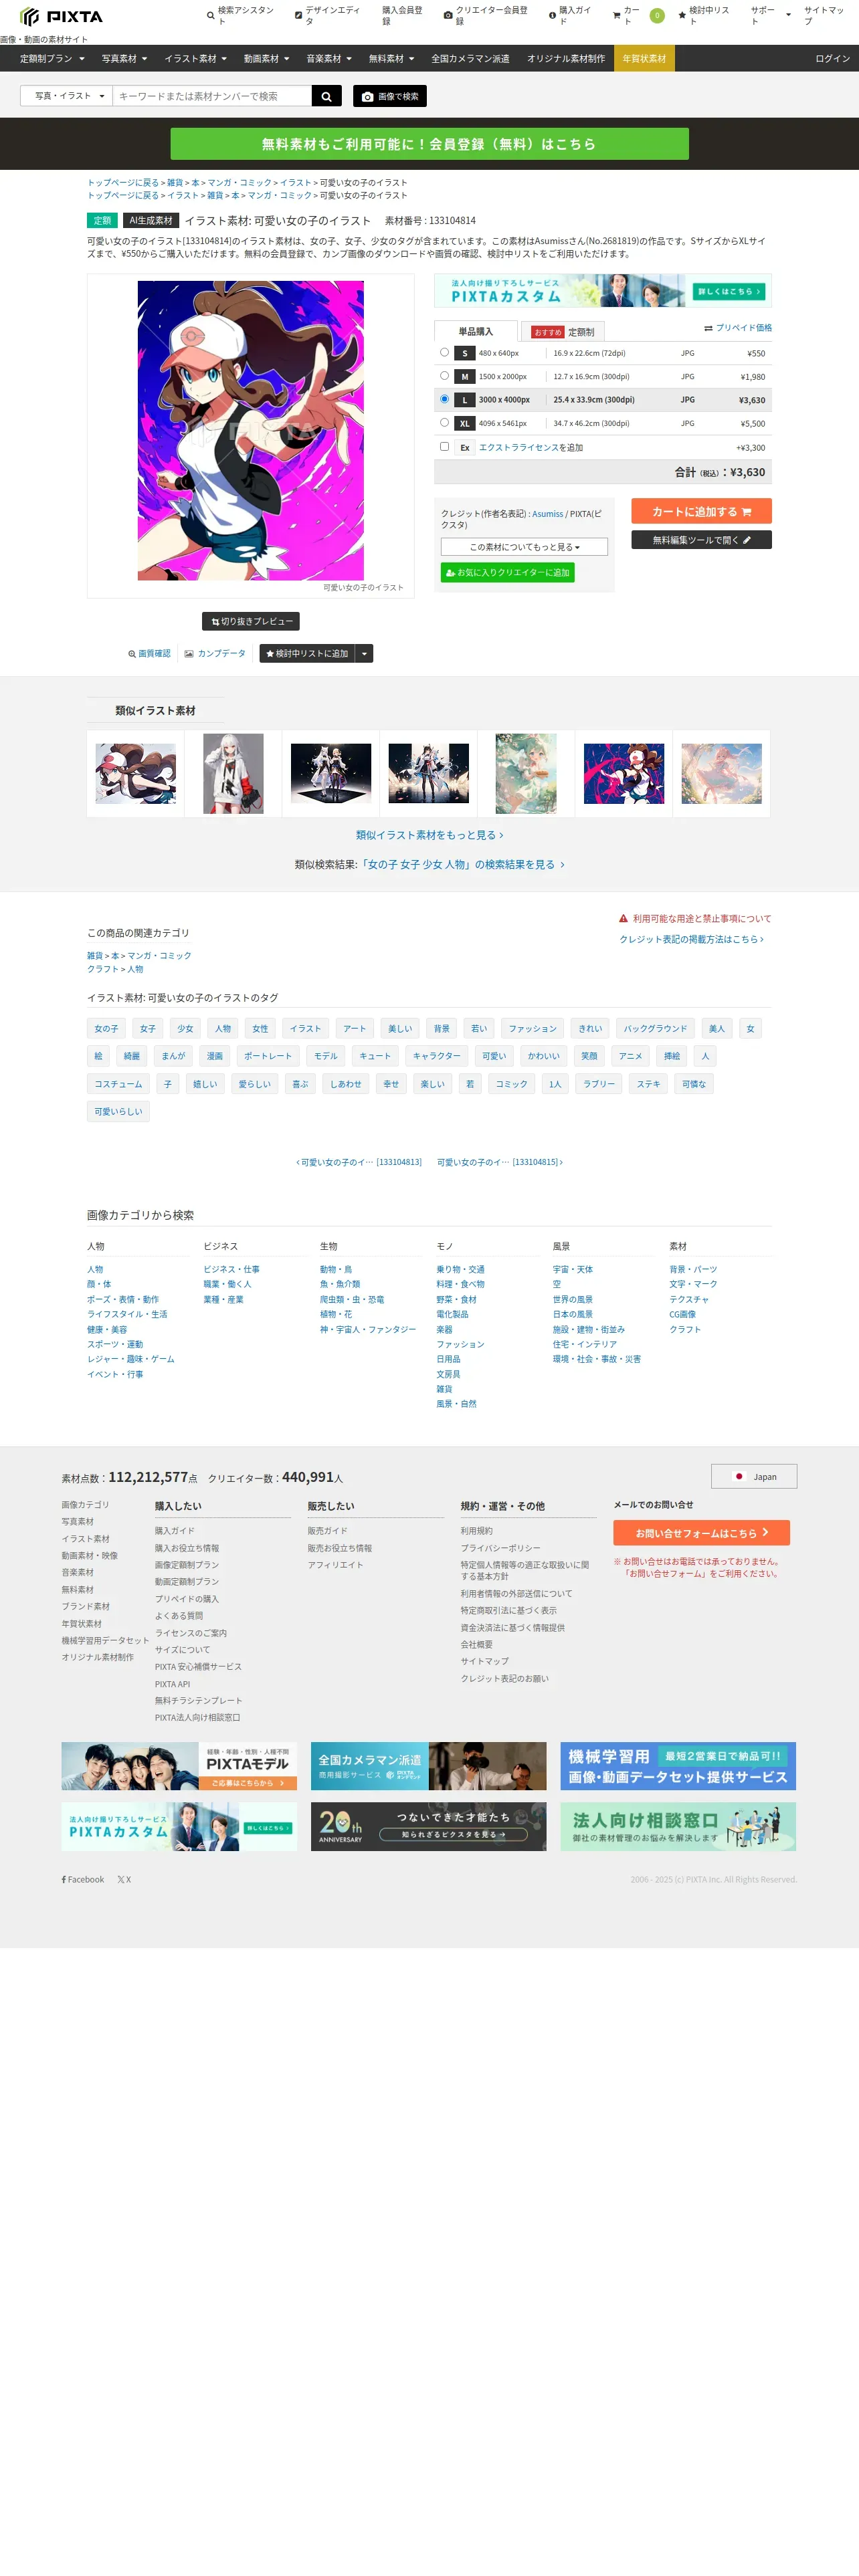Open PIXTAモデル banner in footer

tap(179, 1767)
